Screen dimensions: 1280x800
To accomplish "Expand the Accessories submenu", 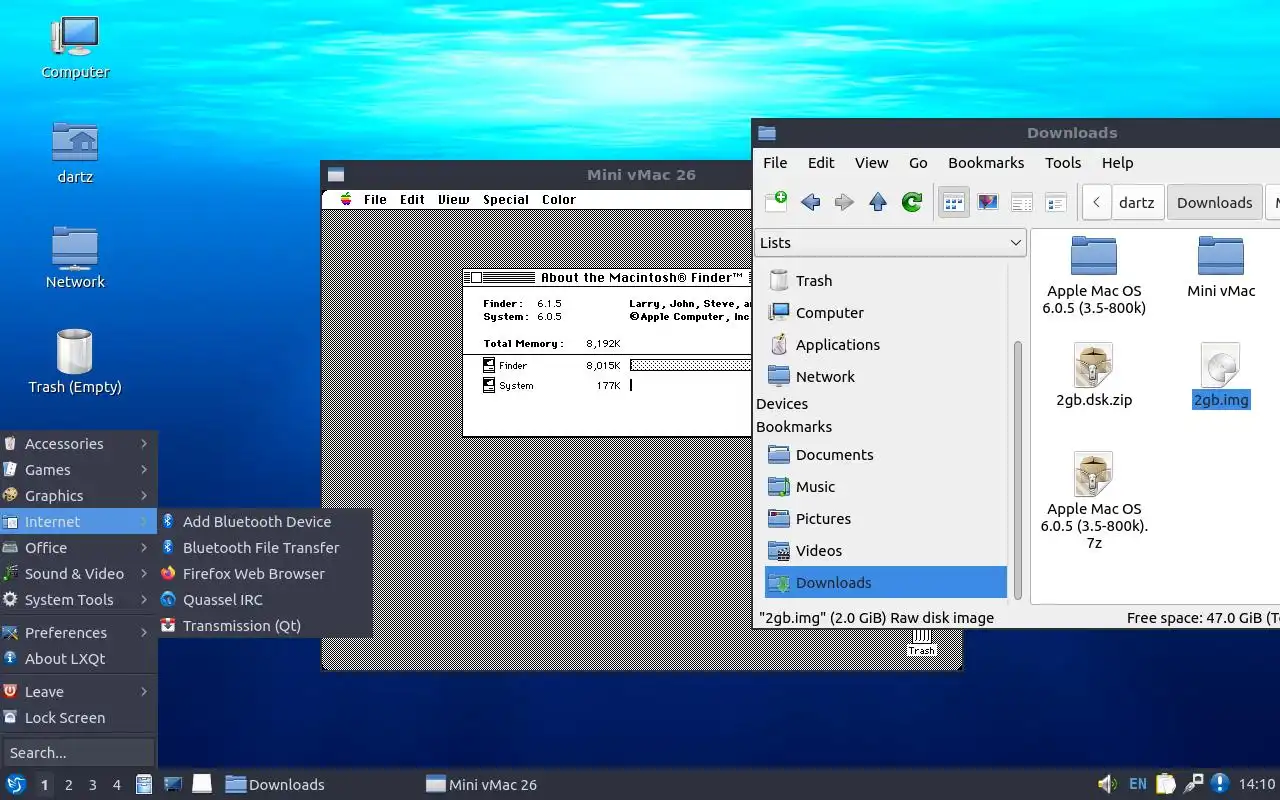I will coord(79,444).
